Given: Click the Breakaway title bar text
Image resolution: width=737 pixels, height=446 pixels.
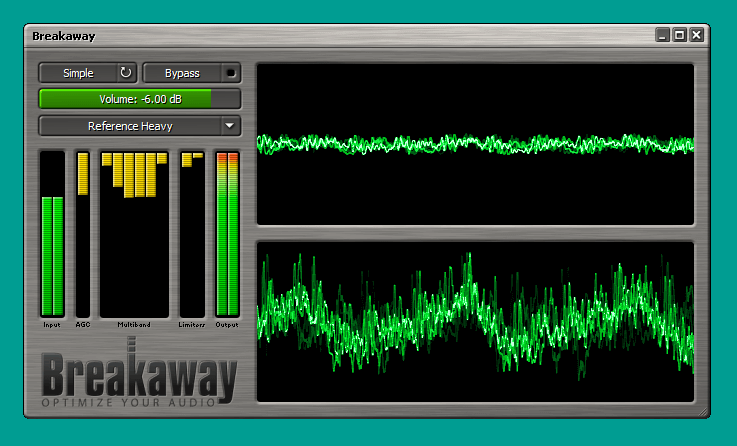Looking at the screenshot, I should [x=63, y=36].
